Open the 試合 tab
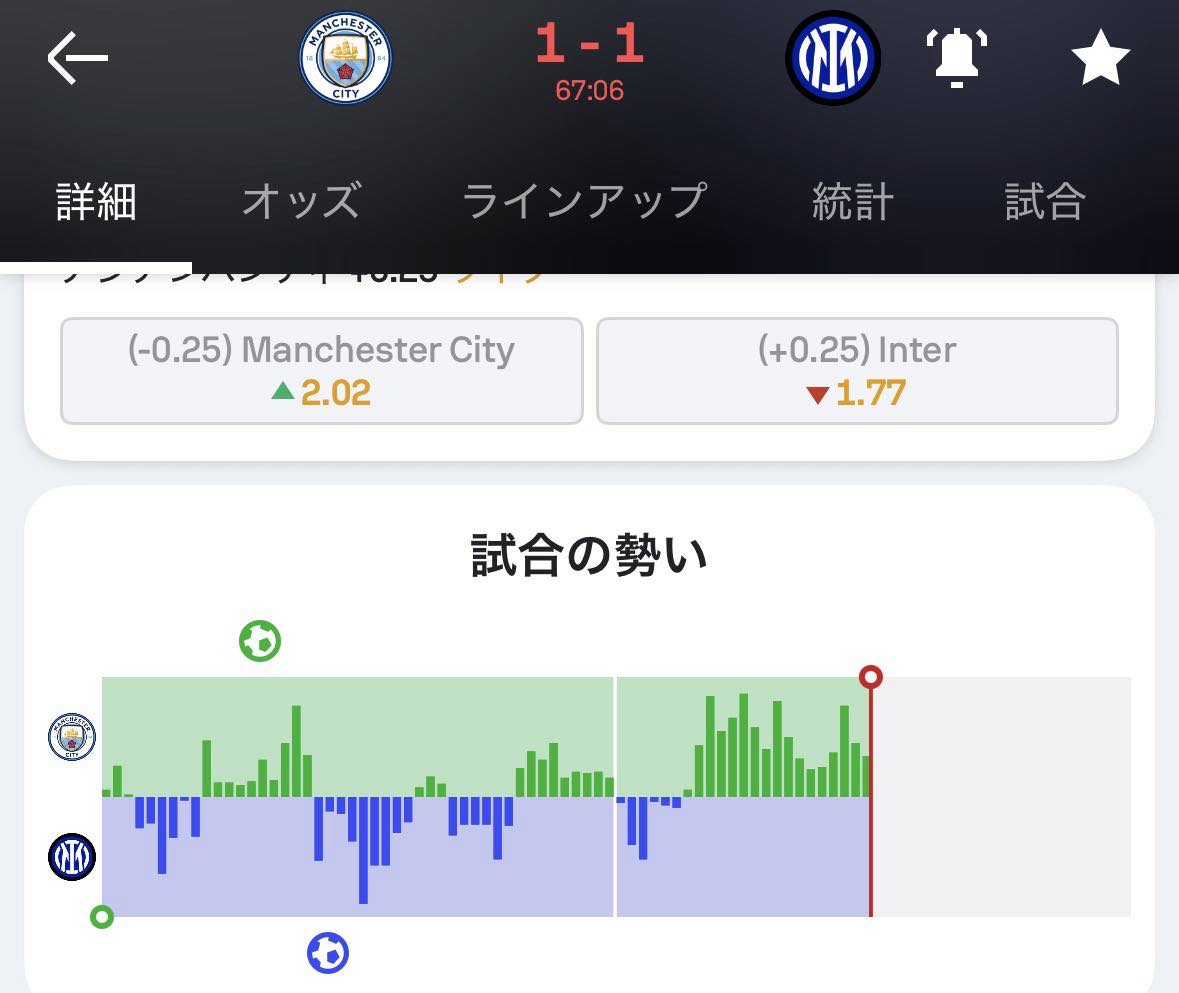Viewport: 1179px width, 993px height. [x=1045, y=201]
